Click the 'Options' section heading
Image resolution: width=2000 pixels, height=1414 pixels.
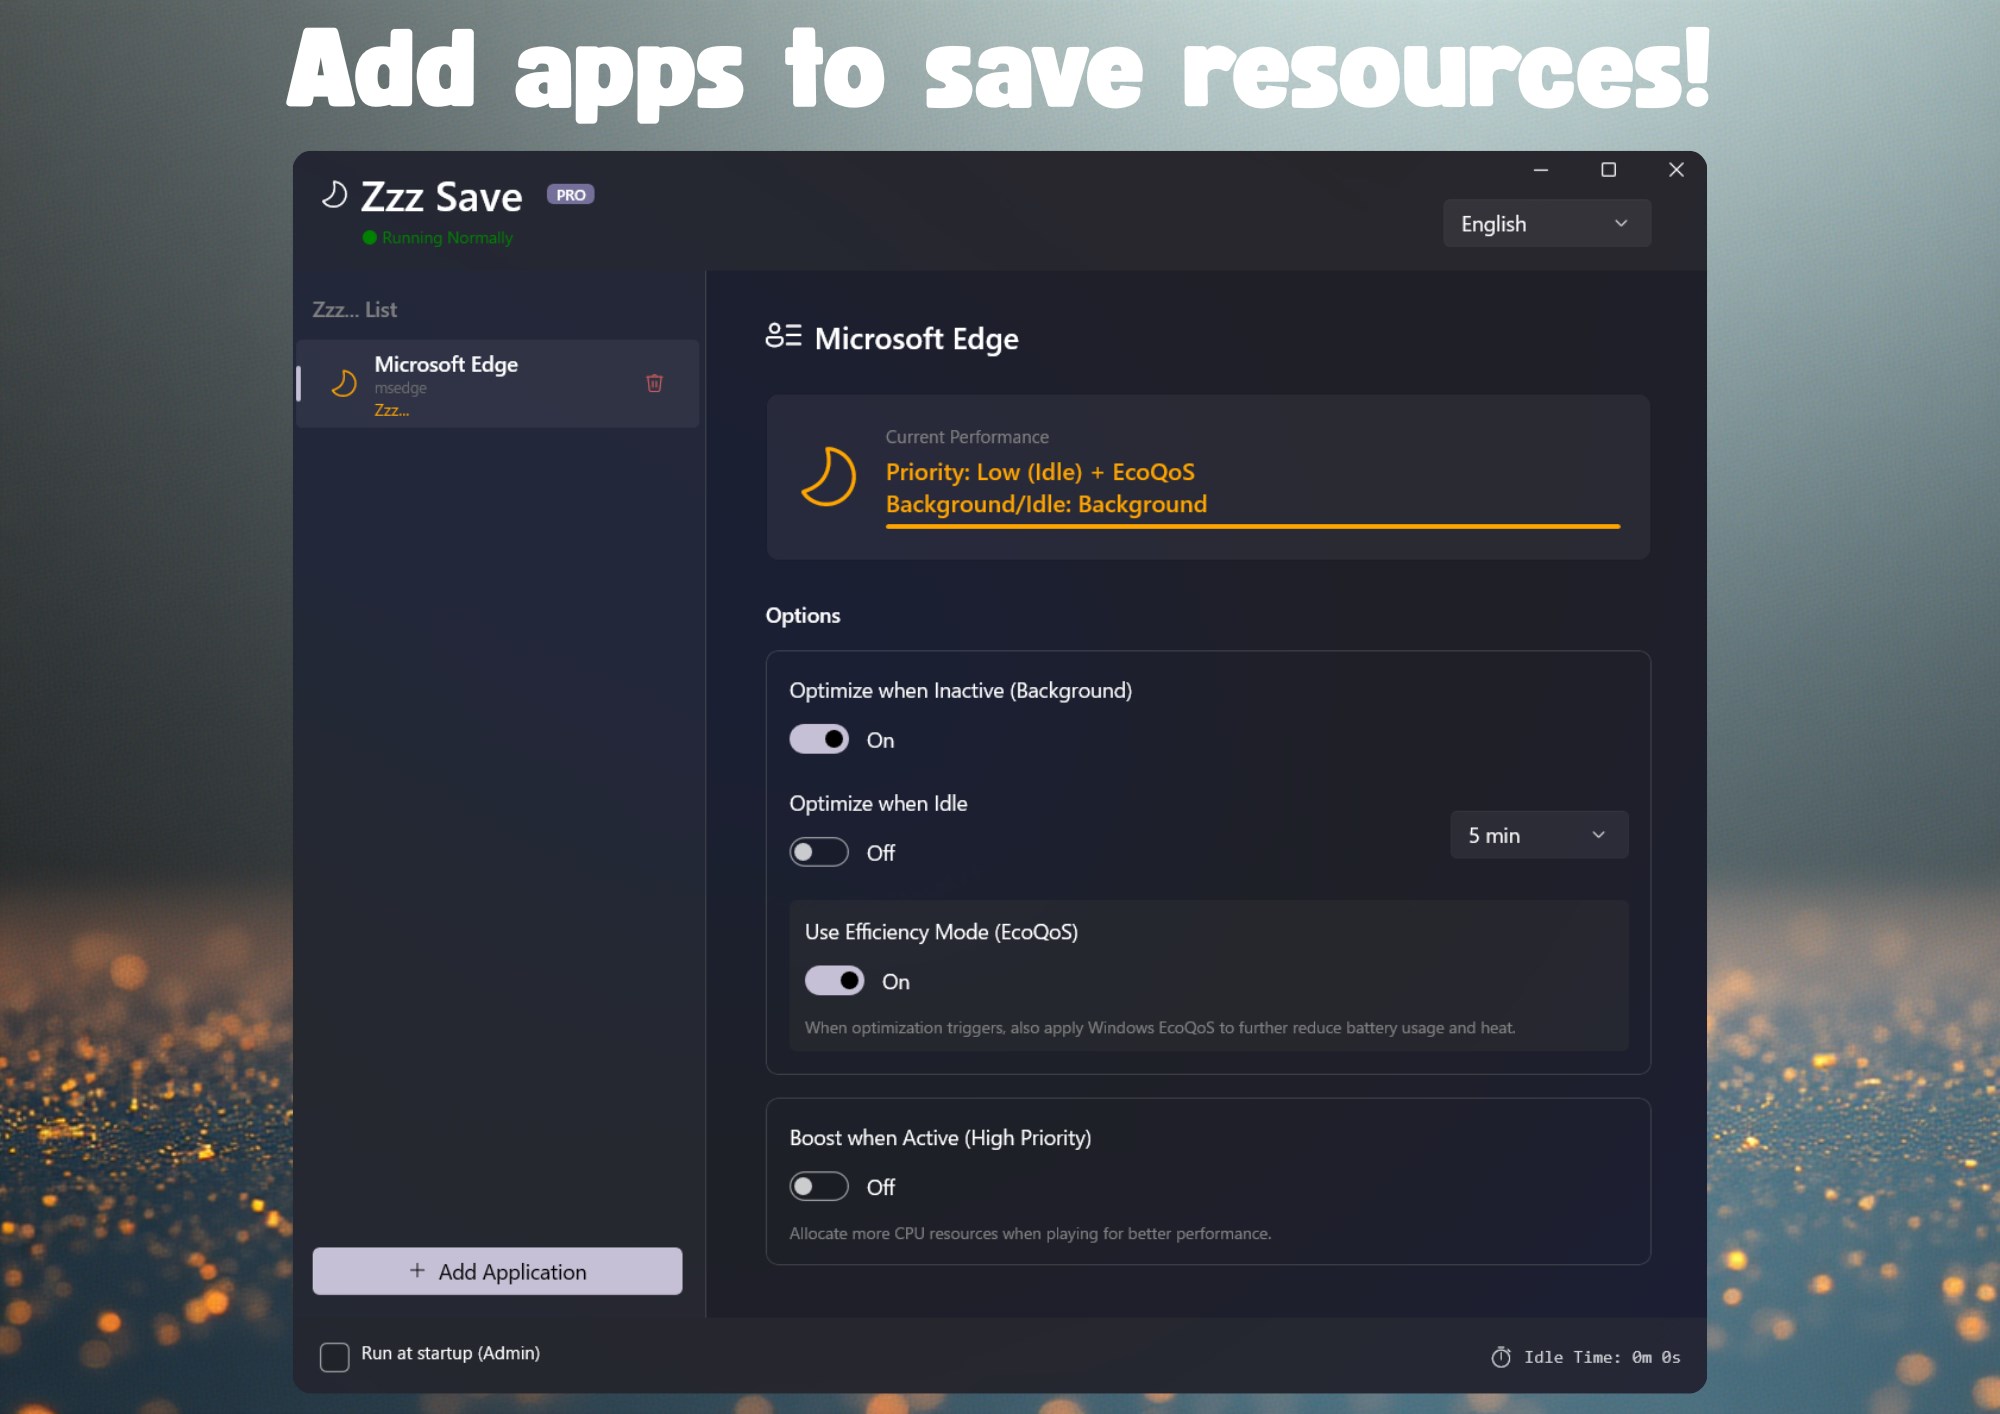(803, 615)
